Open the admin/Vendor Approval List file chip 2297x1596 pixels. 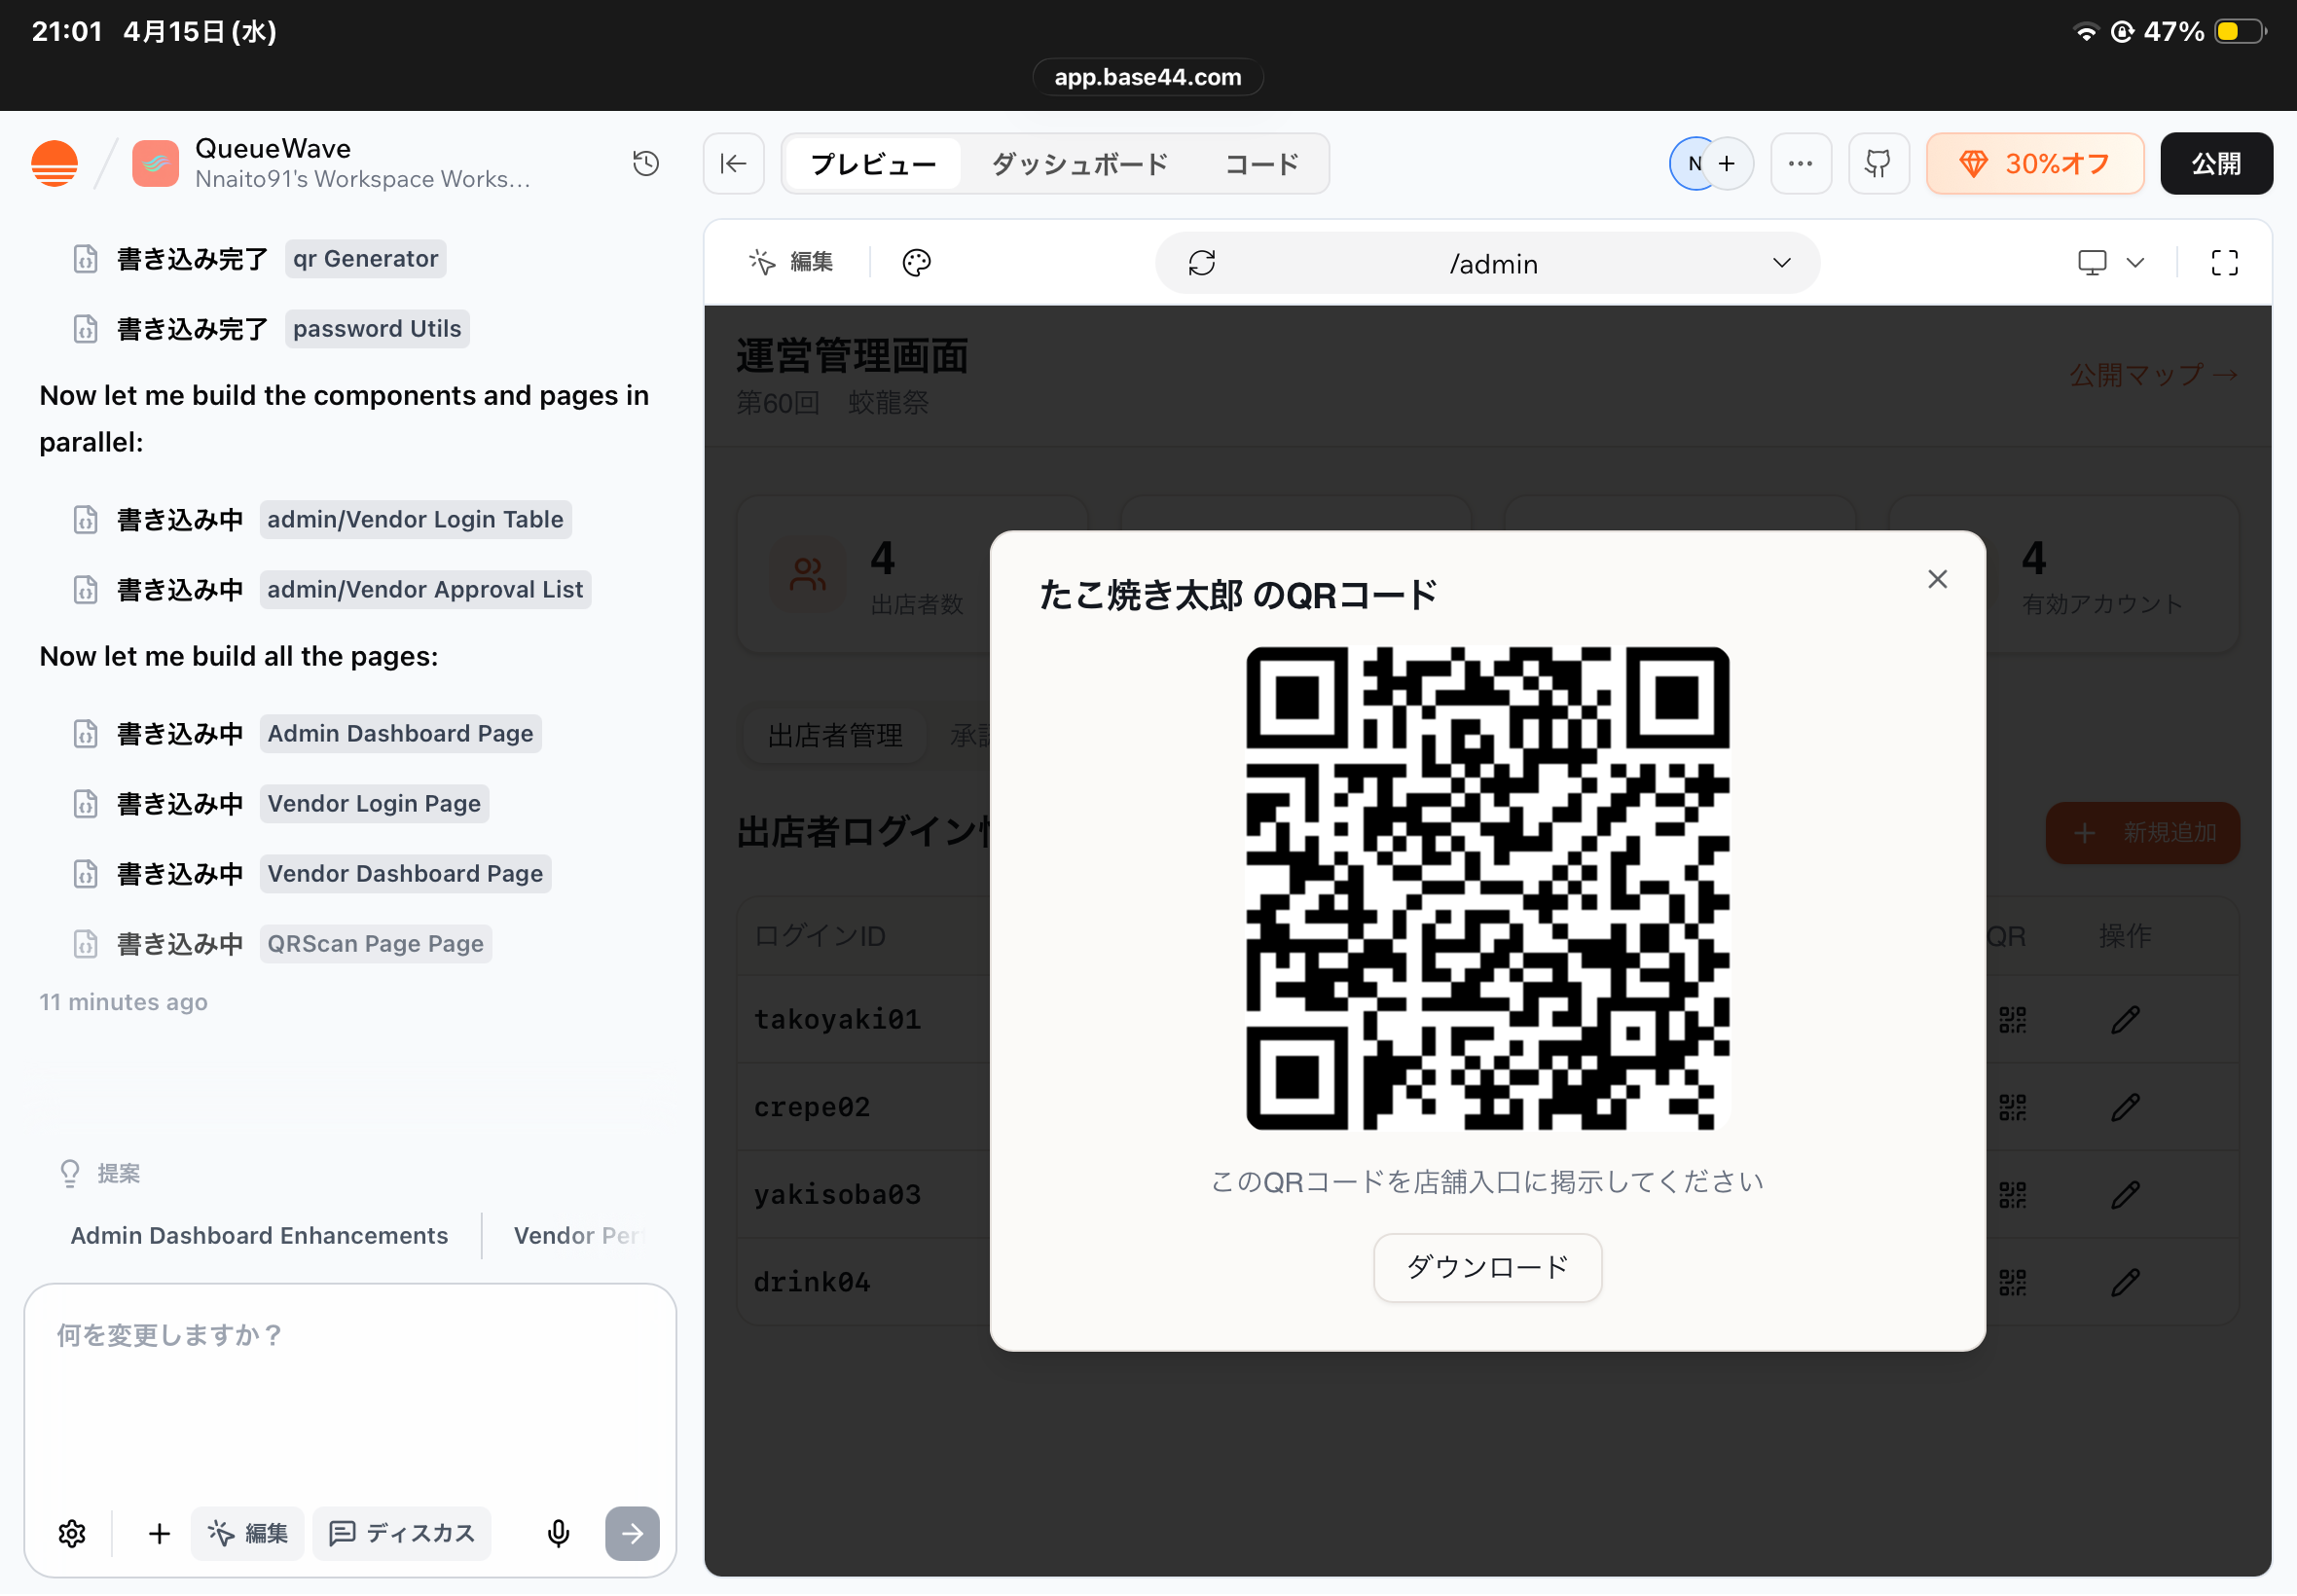coord(425,590)
